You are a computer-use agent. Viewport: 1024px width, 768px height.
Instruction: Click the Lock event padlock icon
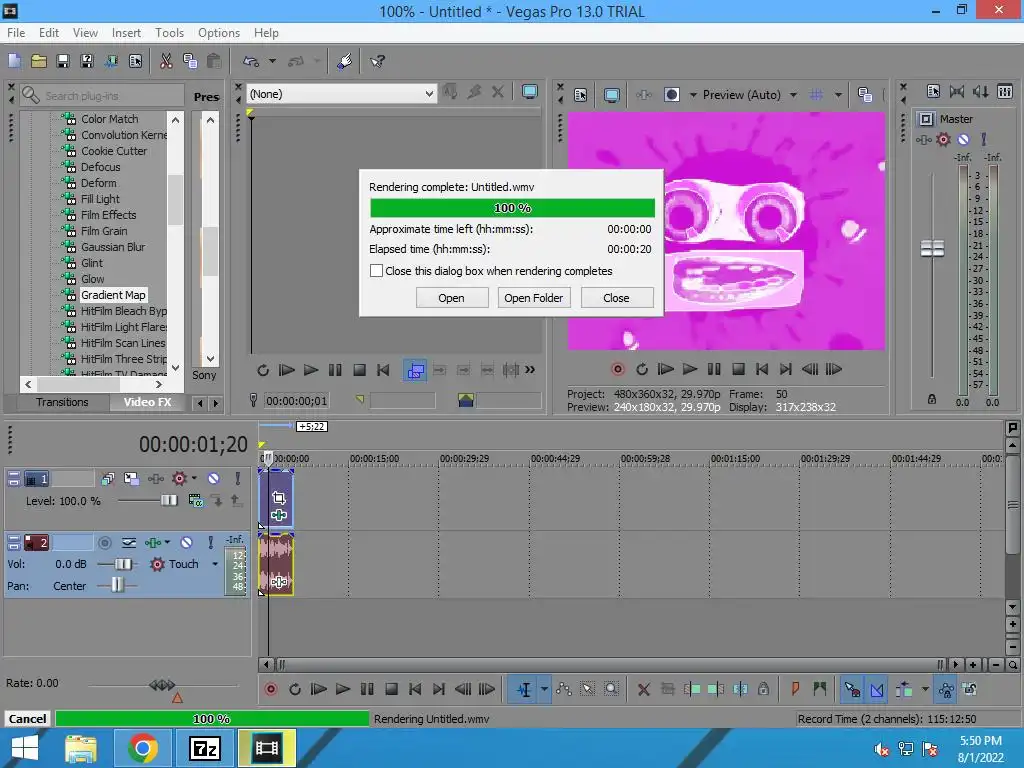tap(763, 689)
